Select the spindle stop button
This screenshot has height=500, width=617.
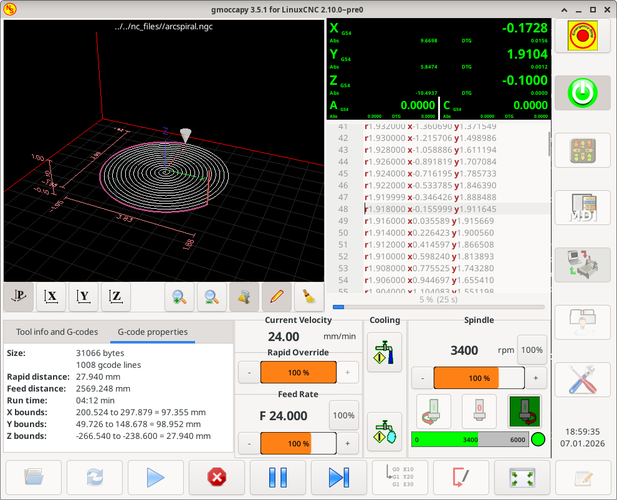[x=479, y=411]
